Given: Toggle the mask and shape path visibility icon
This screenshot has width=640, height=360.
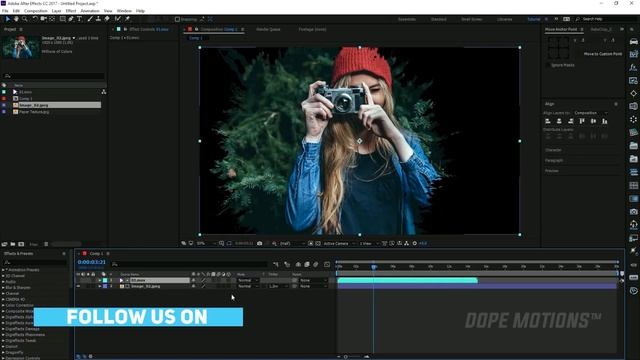Looking at the screenshot, I should 229,243.
